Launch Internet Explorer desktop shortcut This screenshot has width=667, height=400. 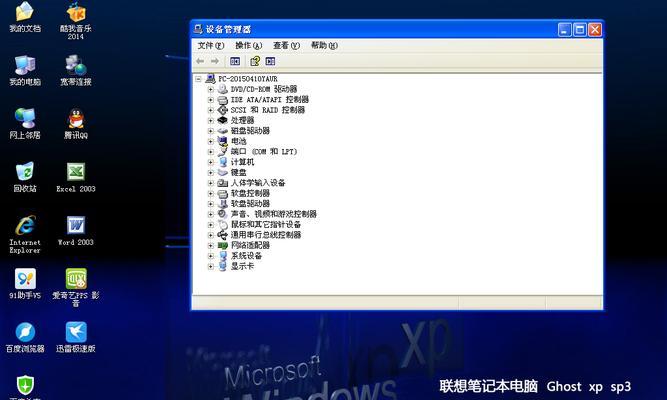click(x=25, y=234)
